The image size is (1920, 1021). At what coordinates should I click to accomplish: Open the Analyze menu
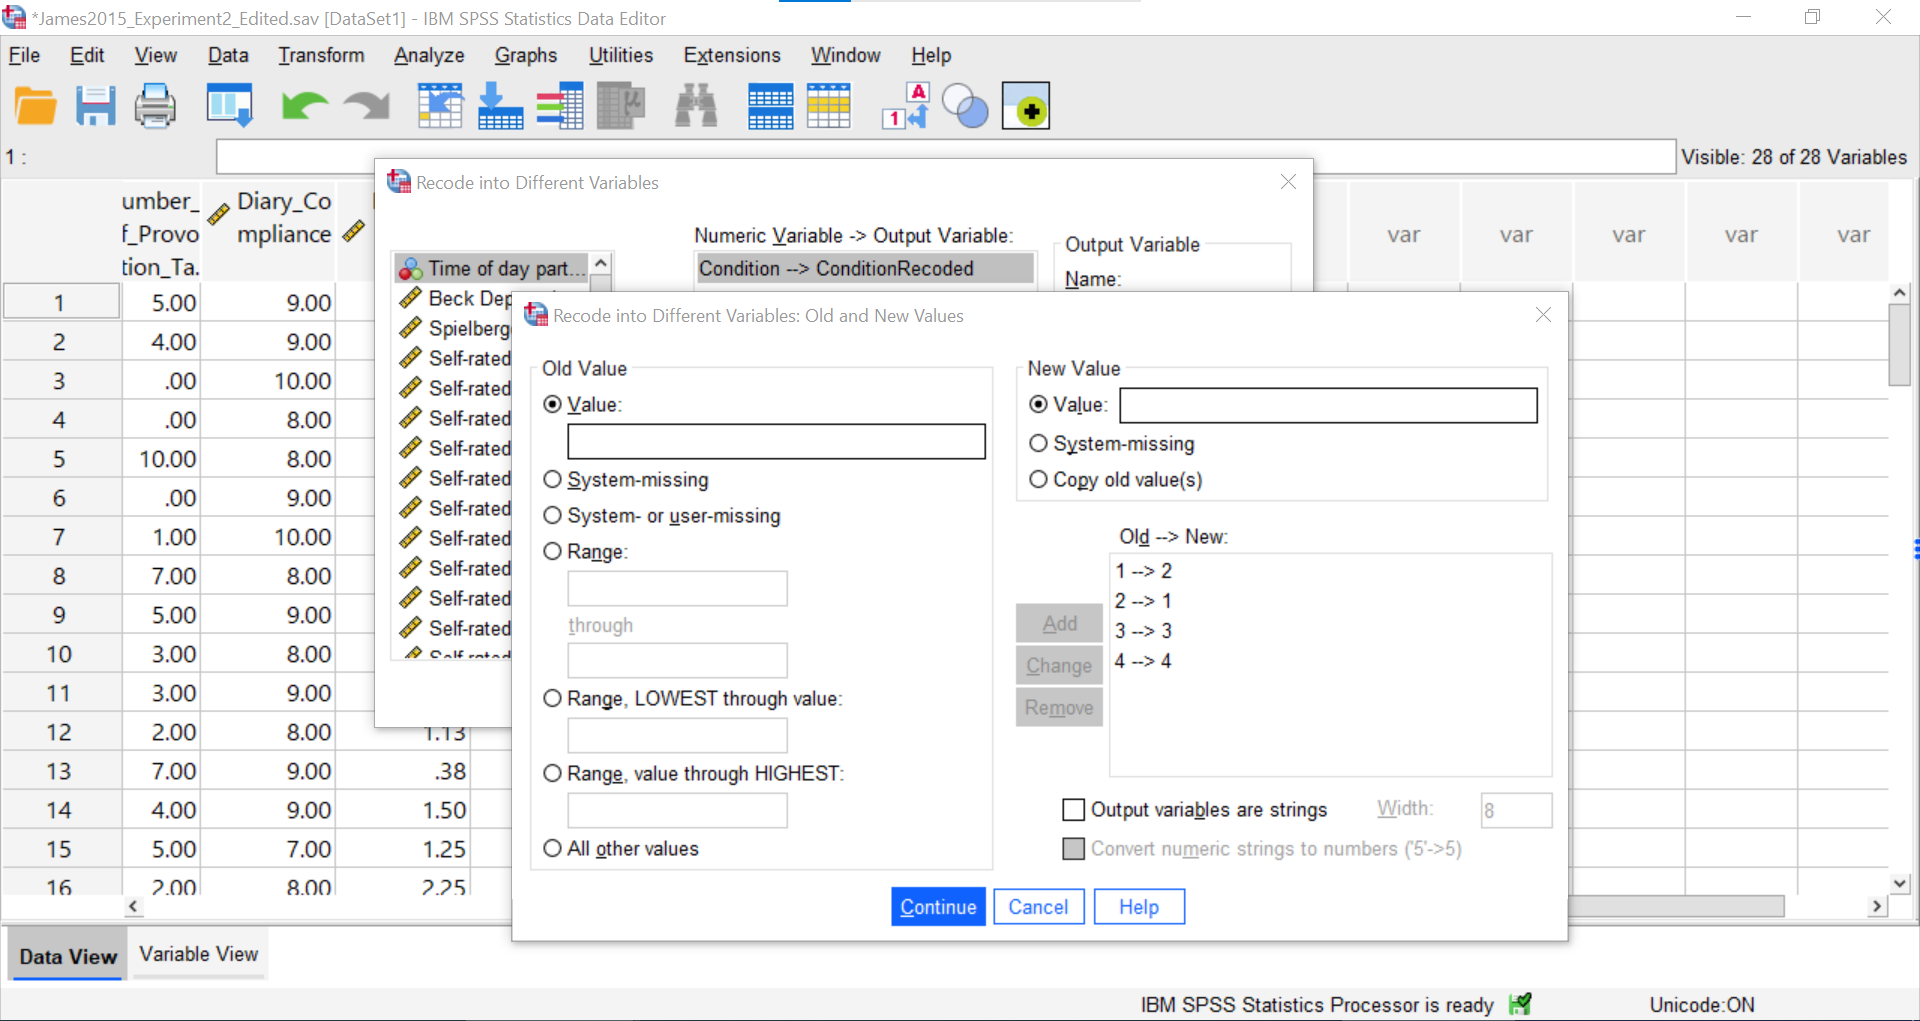(x=429, y=55)
